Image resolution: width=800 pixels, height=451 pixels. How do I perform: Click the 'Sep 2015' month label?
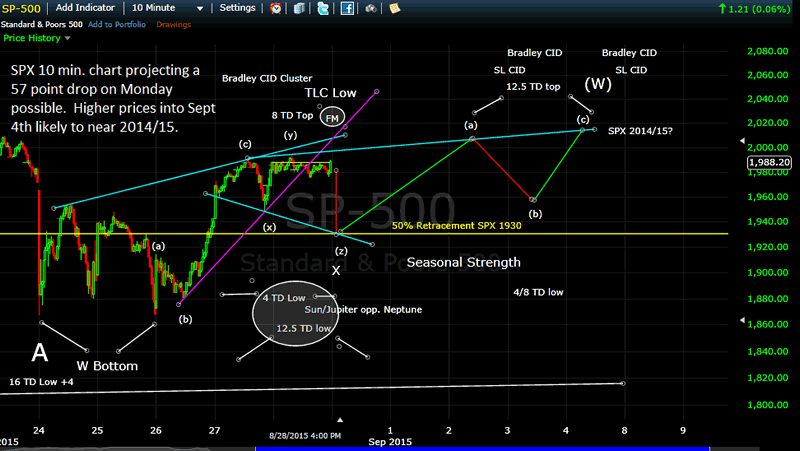390,442
